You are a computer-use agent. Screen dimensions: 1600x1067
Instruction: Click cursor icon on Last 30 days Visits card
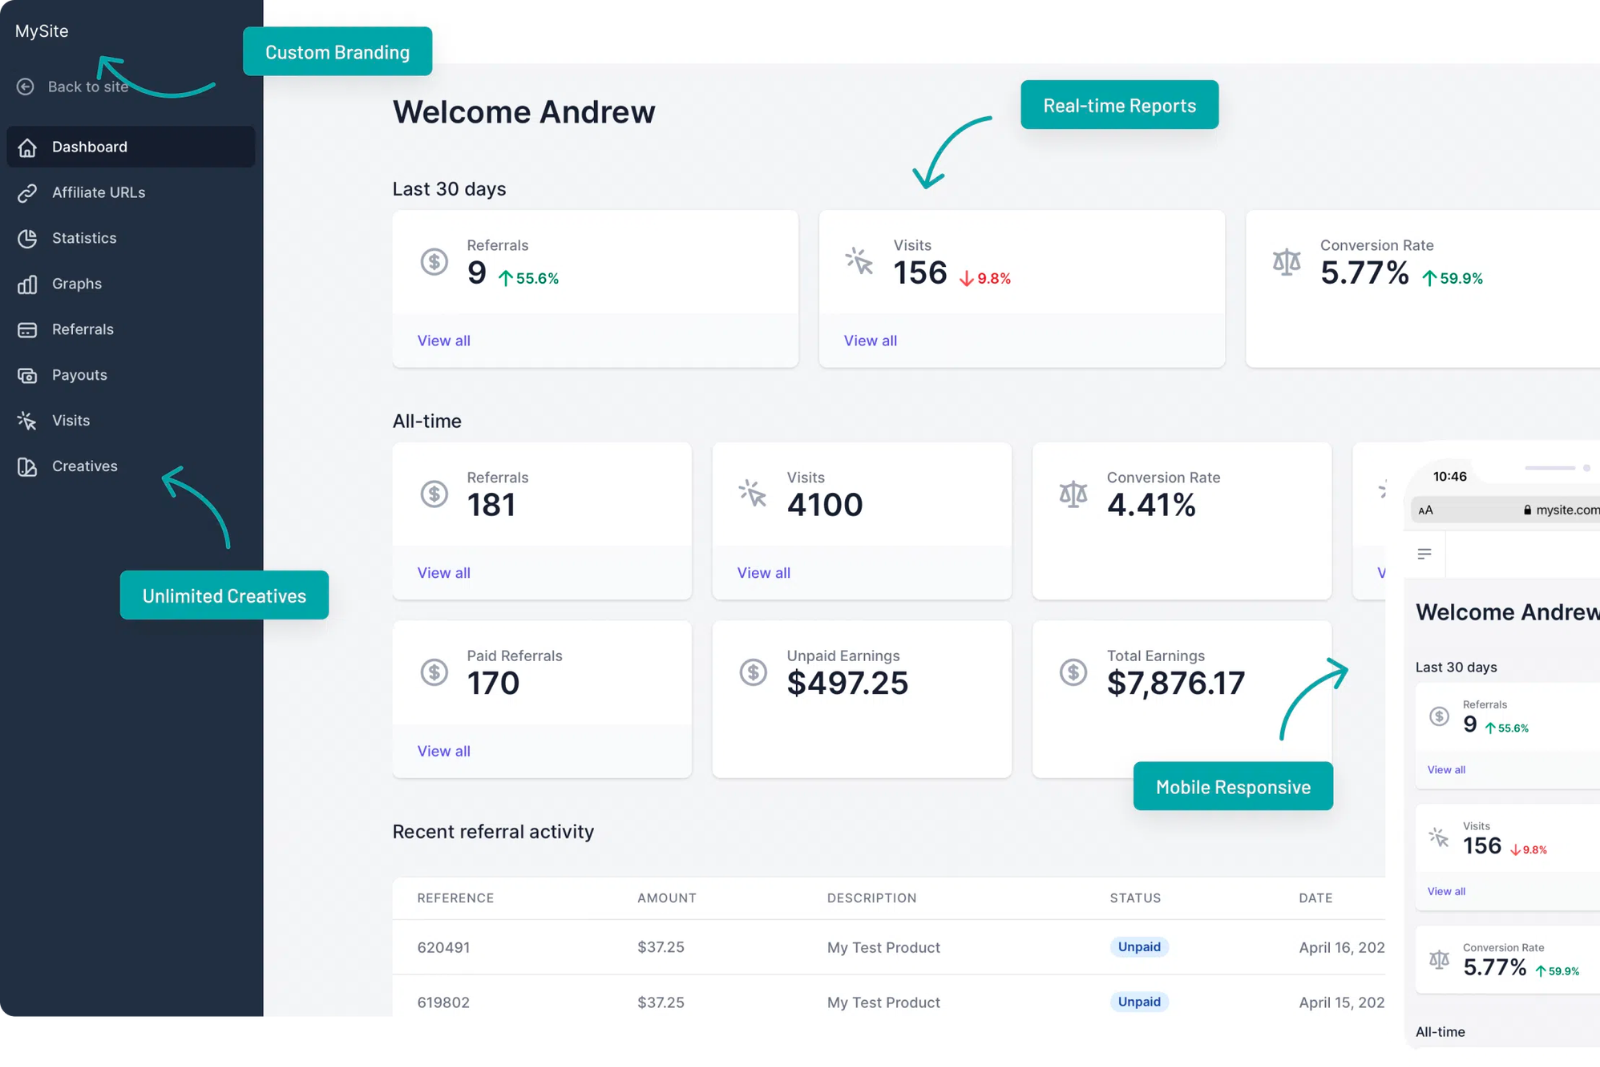[x=860, y=262]
